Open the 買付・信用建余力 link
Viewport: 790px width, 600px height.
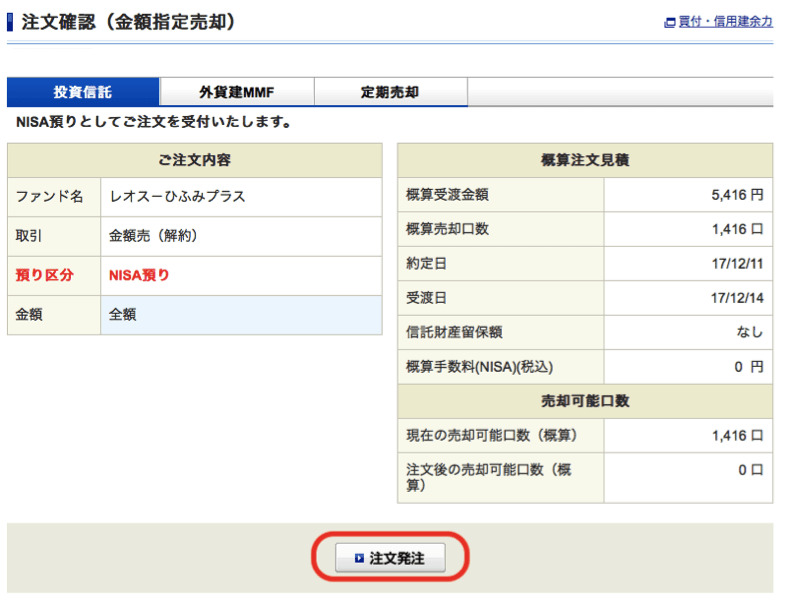click(x=725, y=22)
